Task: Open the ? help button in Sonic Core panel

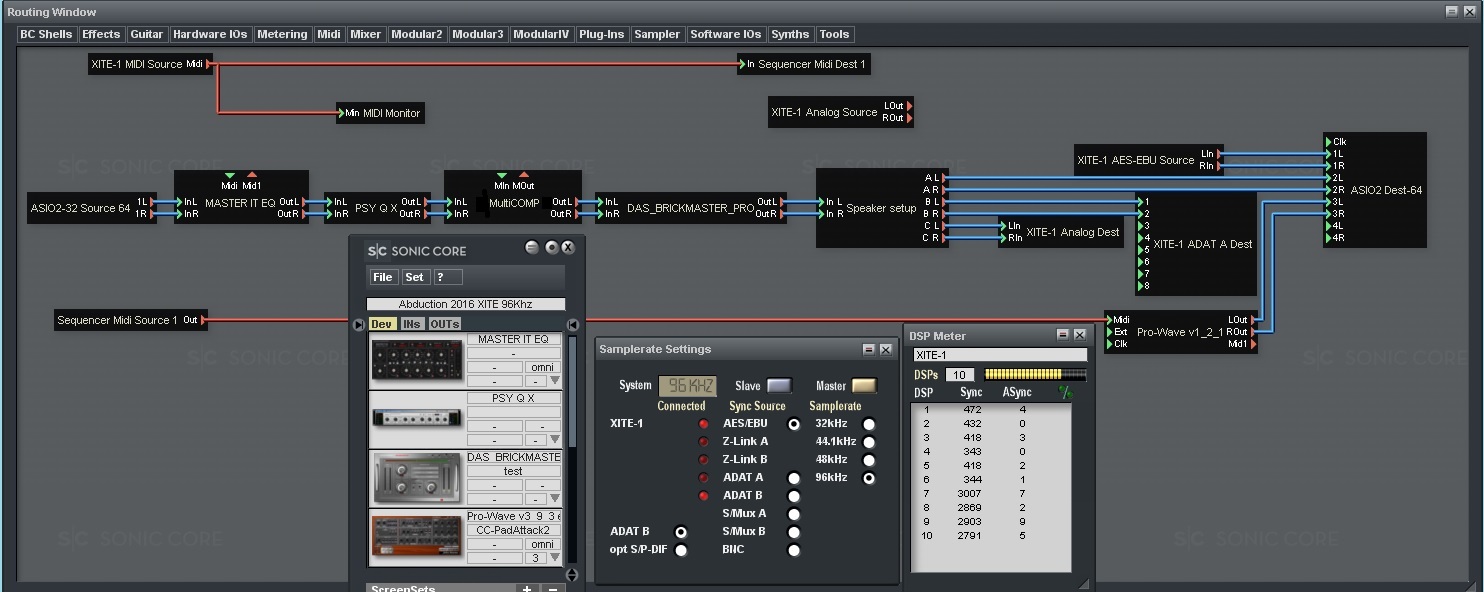Action: [447, 277]
